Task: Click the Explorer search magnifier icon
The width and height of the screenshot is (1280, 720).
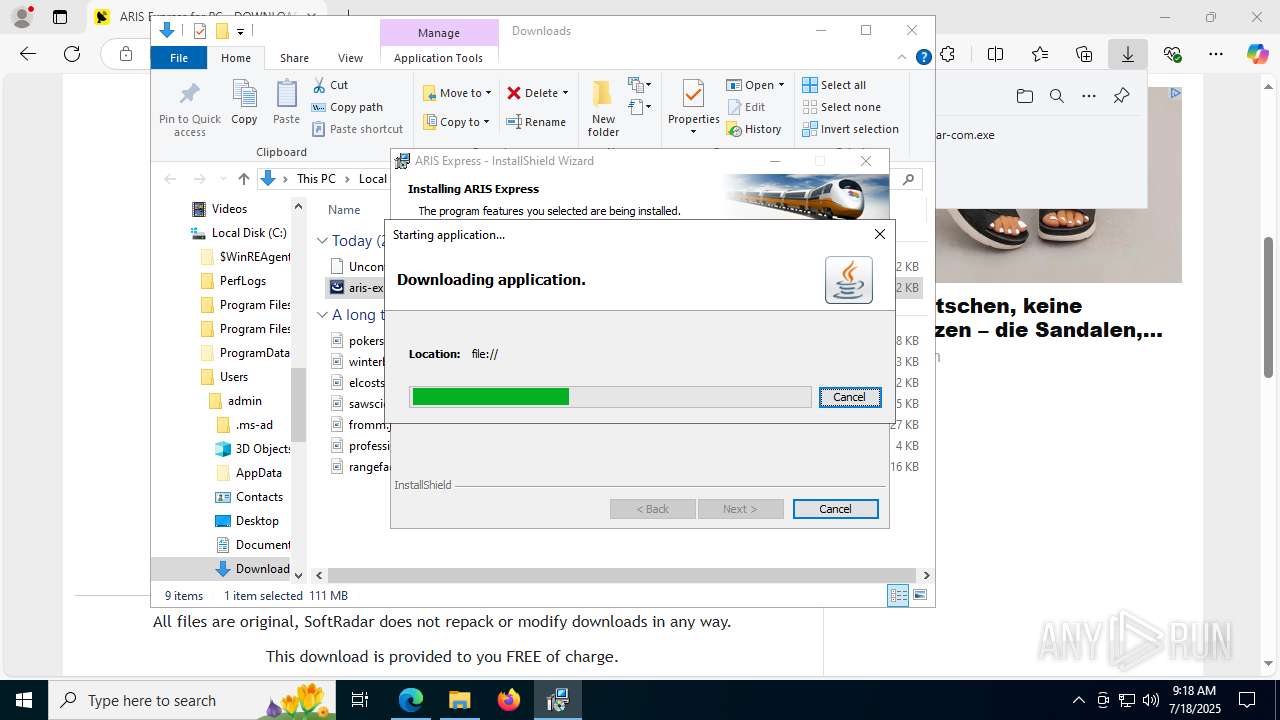Action: (x=908, y=179)
